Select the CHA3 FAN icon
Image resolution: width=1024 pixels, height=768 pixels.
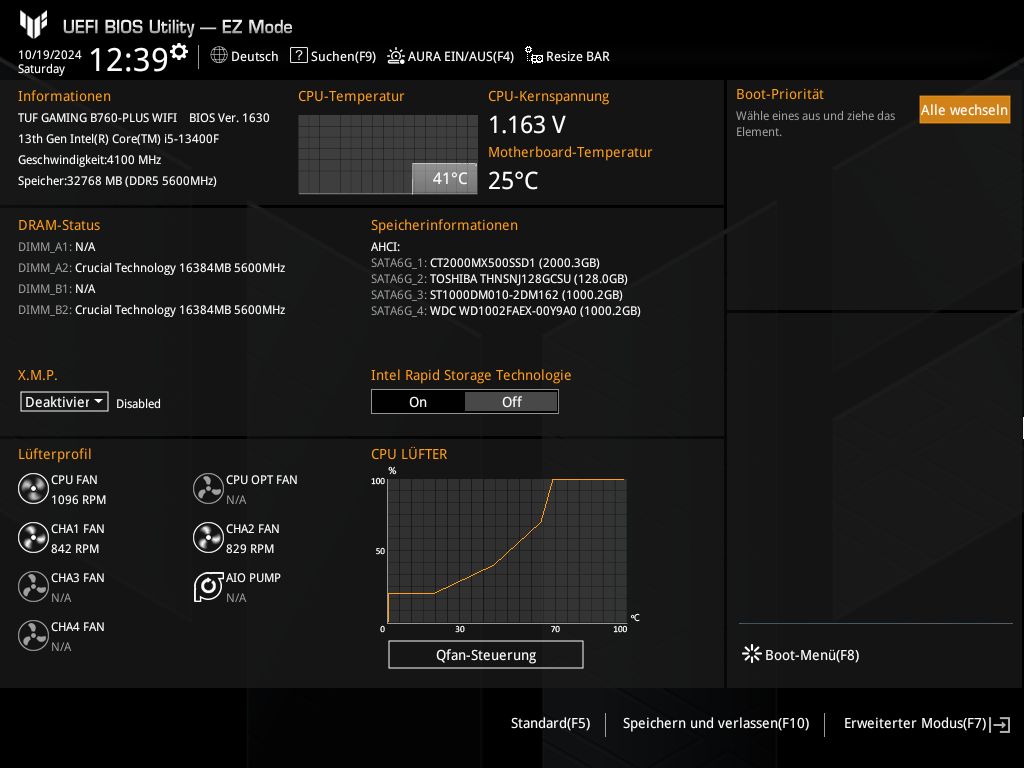pyautogui.click(x=33, y=586)
